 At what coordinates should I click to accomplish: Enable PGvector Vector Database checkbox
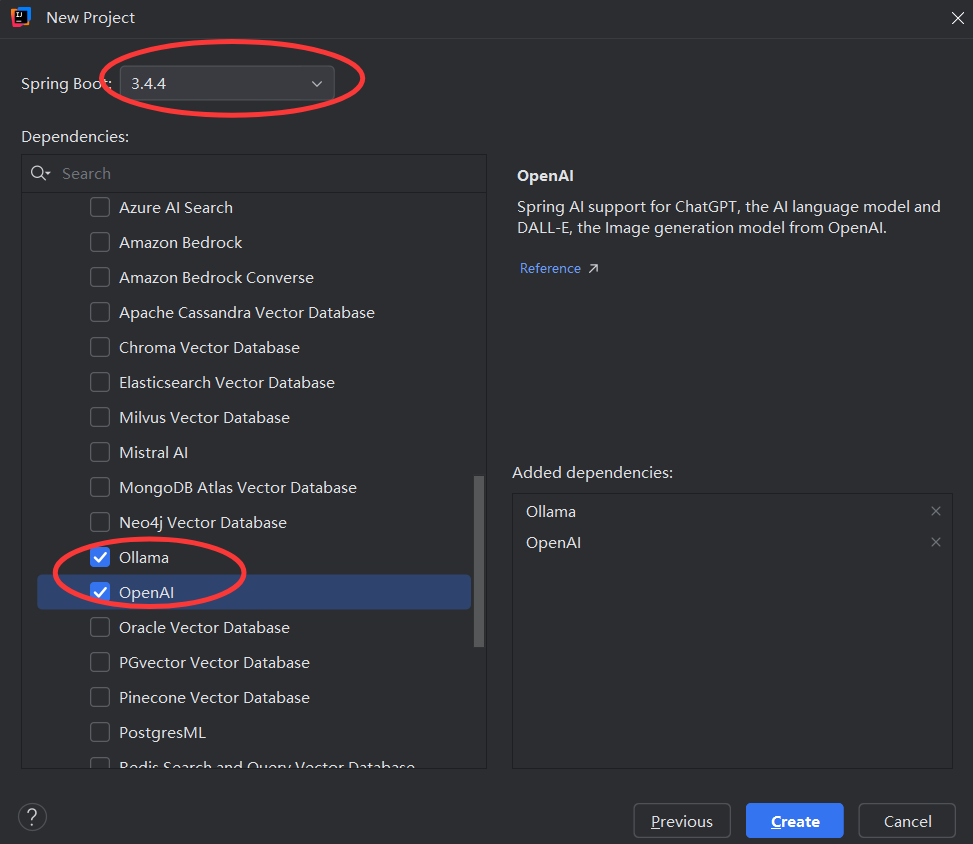(x=100, y=663)
